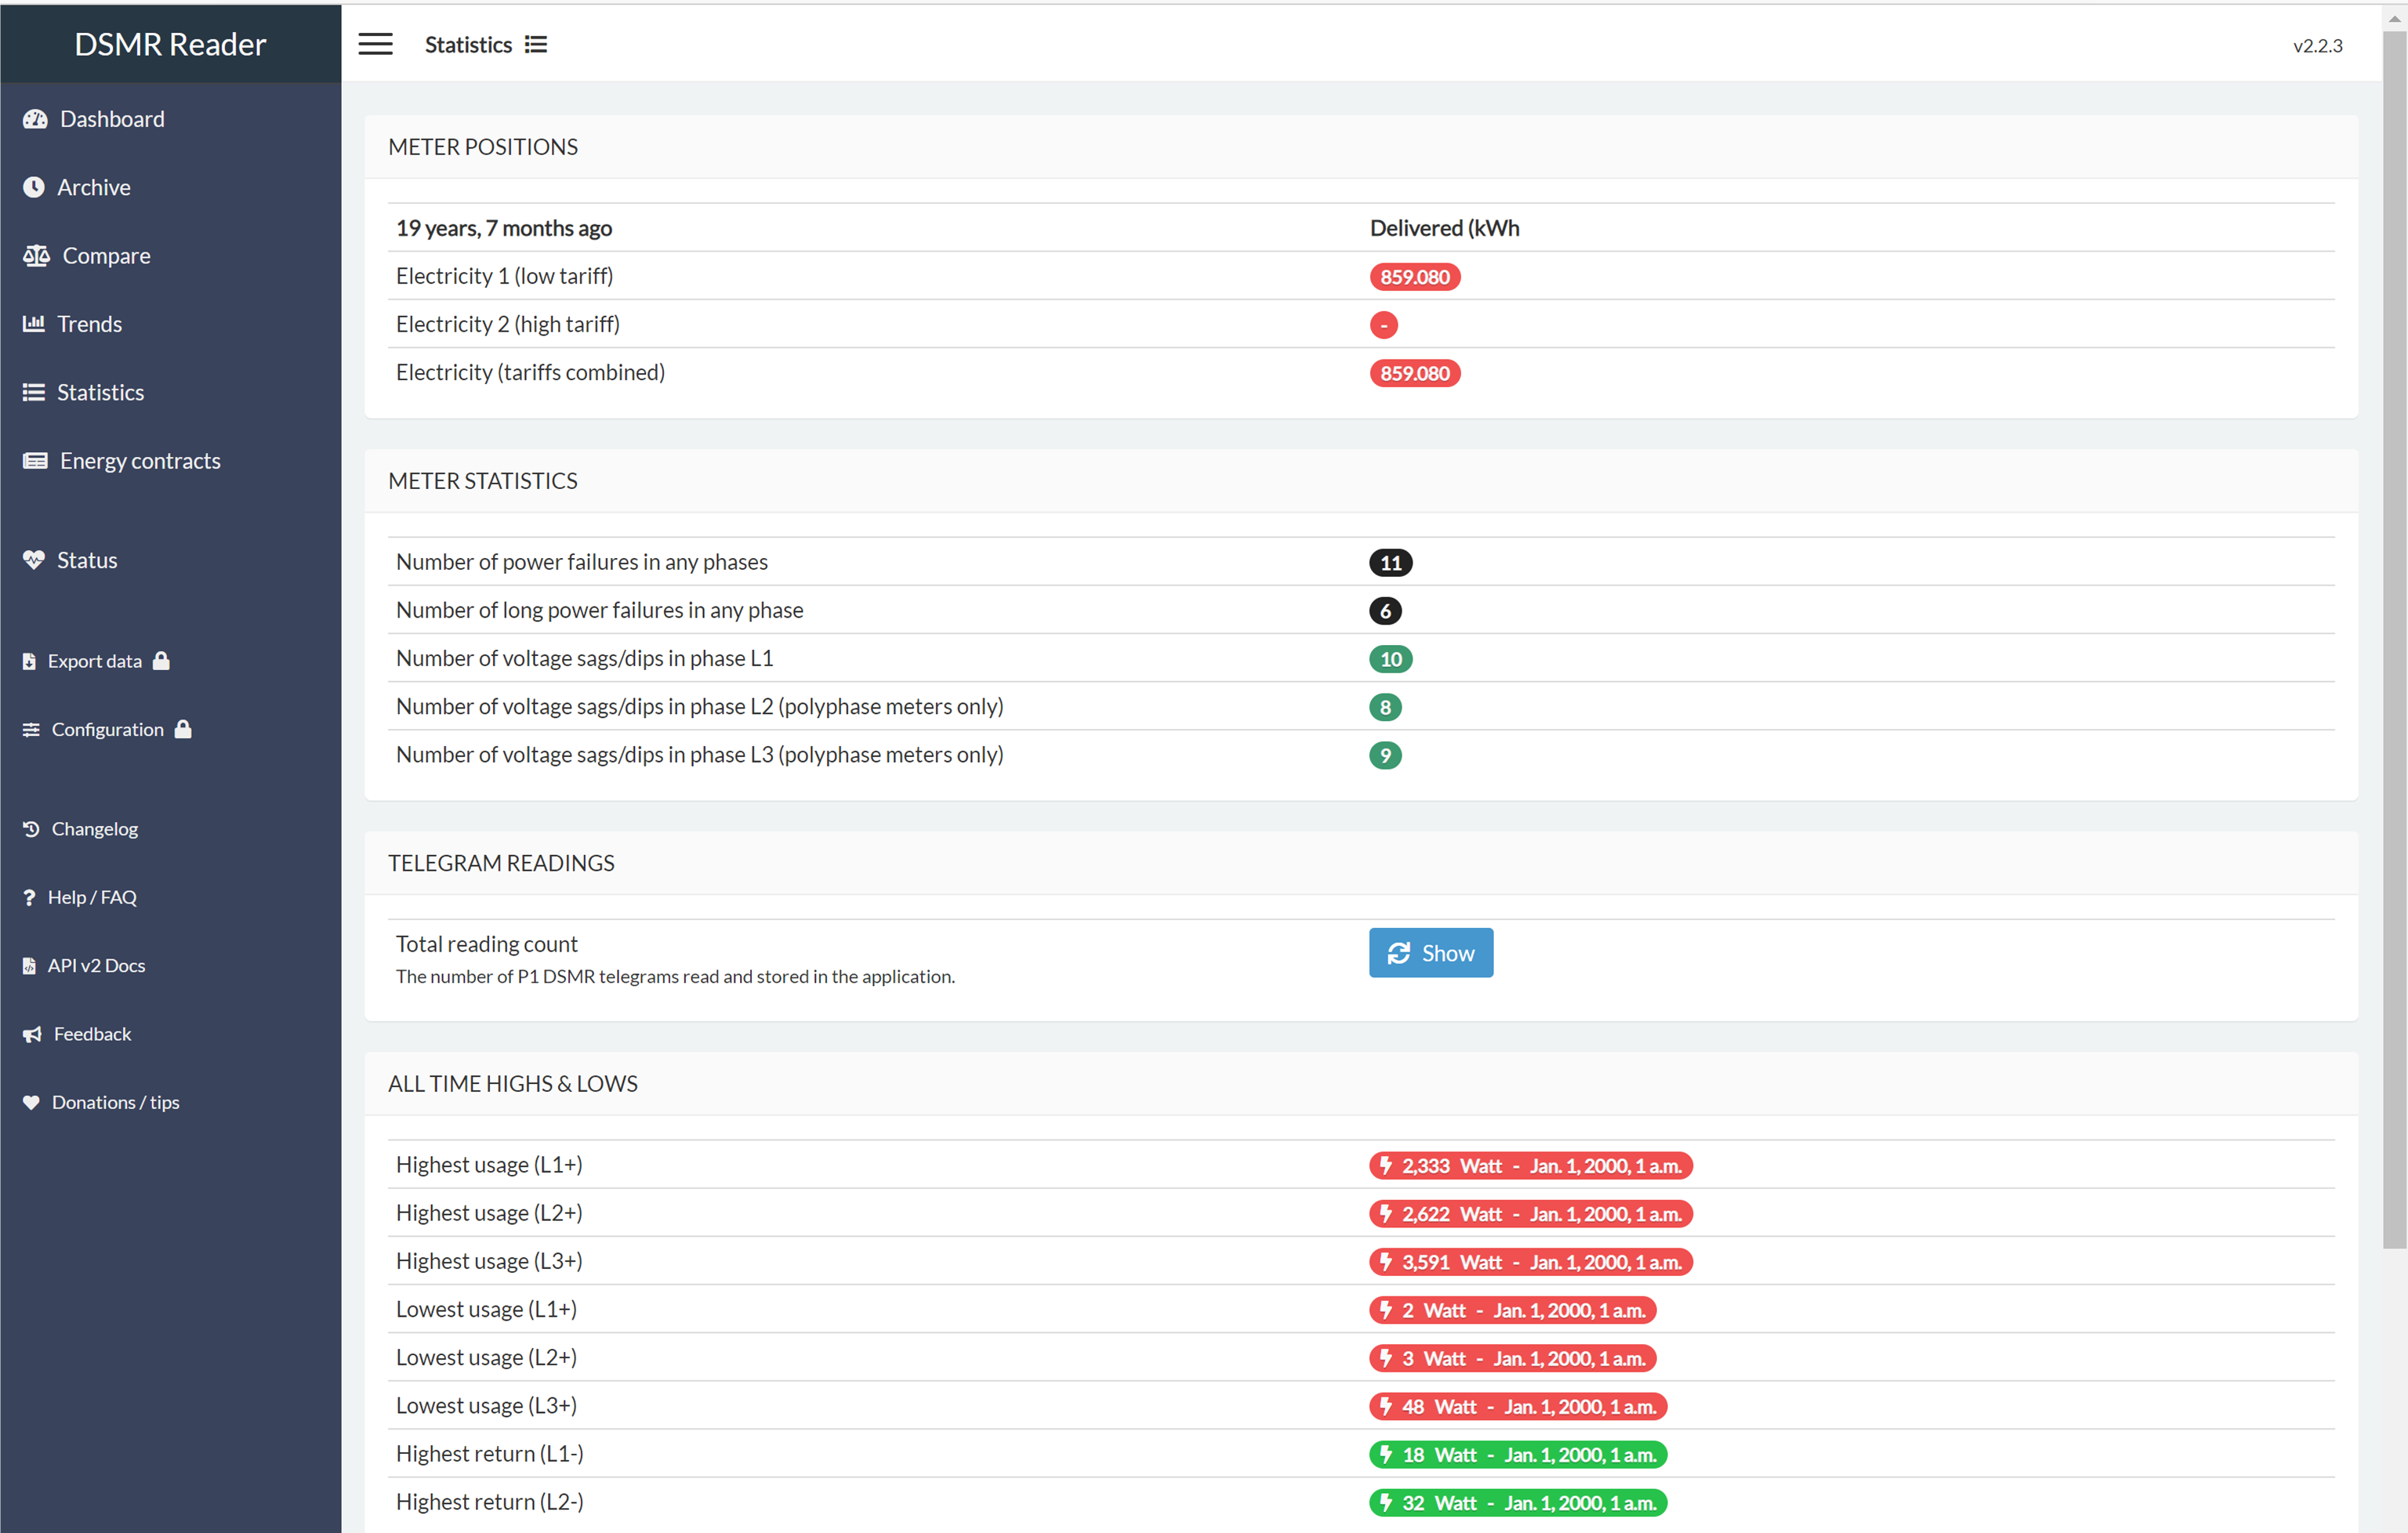The width and height of the screenshot is (2408, 1533).
Task: Open the Feedback megaphone icon
Action: pyautogui.click(x=33, y=1033)
